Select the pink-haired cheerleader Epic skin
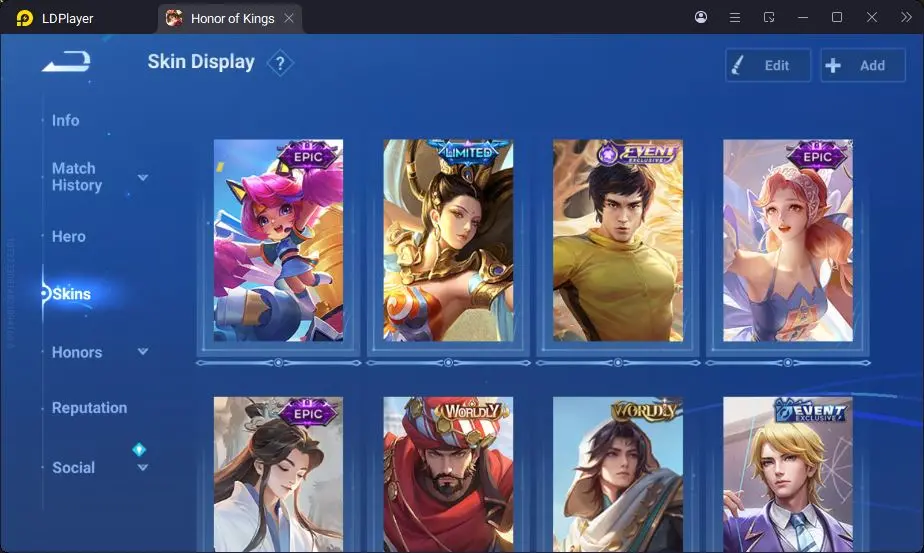 click(278, 241)
